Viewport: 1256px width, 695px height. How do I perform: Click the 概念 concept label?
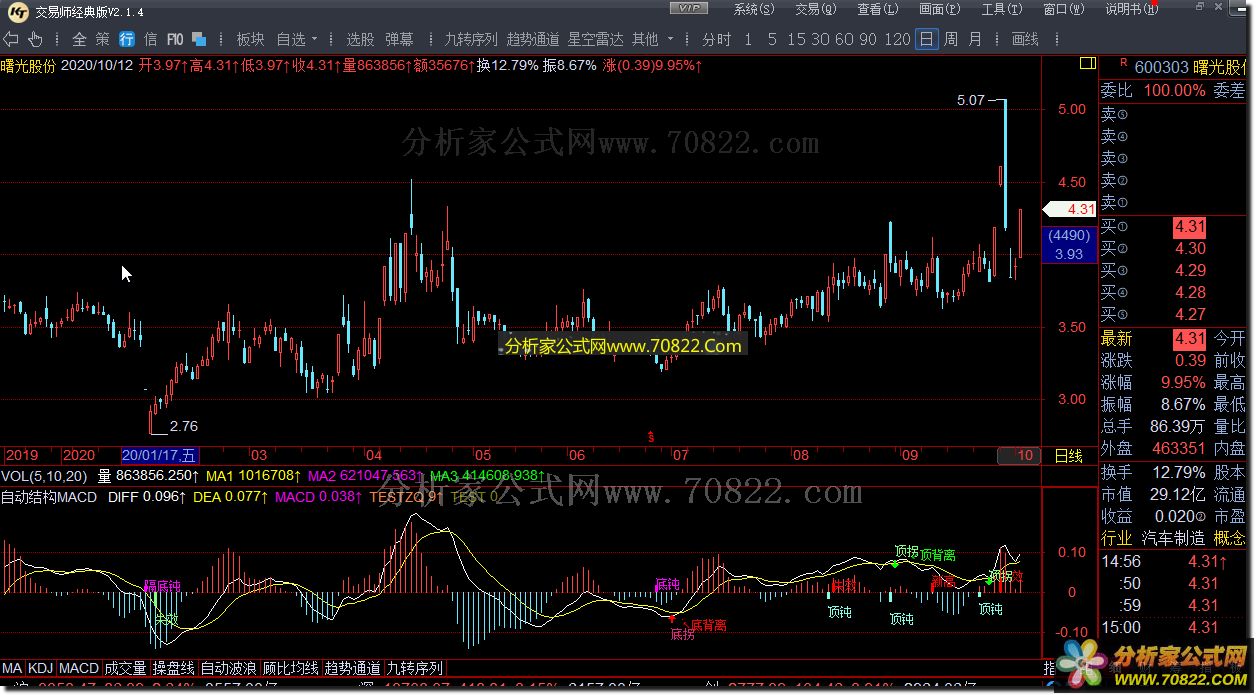point(1229,538)
